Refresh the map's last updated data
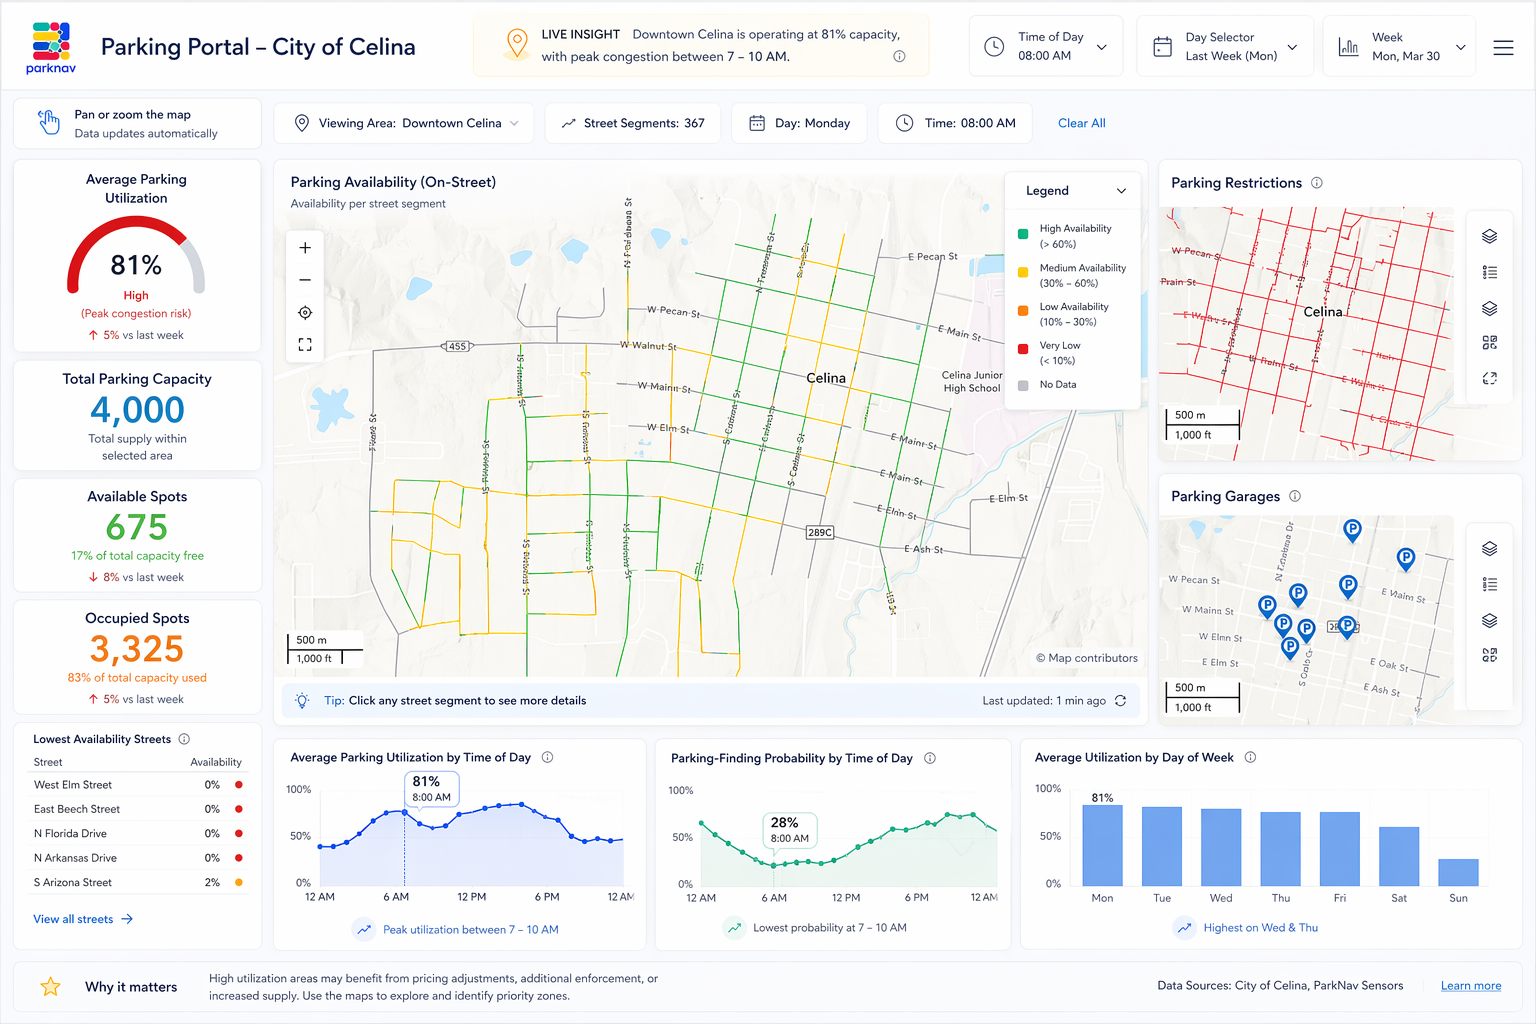This screenshot has width=1536, height=1024. tap(1121, 701)
